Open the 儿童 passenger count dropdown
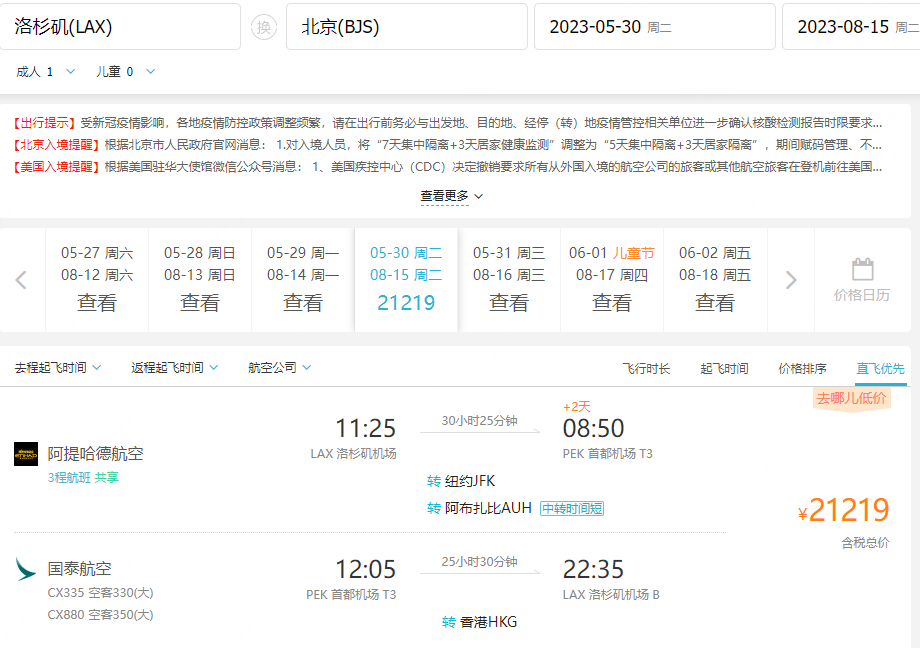Screen dimensions: 920x648 (126, 72)
